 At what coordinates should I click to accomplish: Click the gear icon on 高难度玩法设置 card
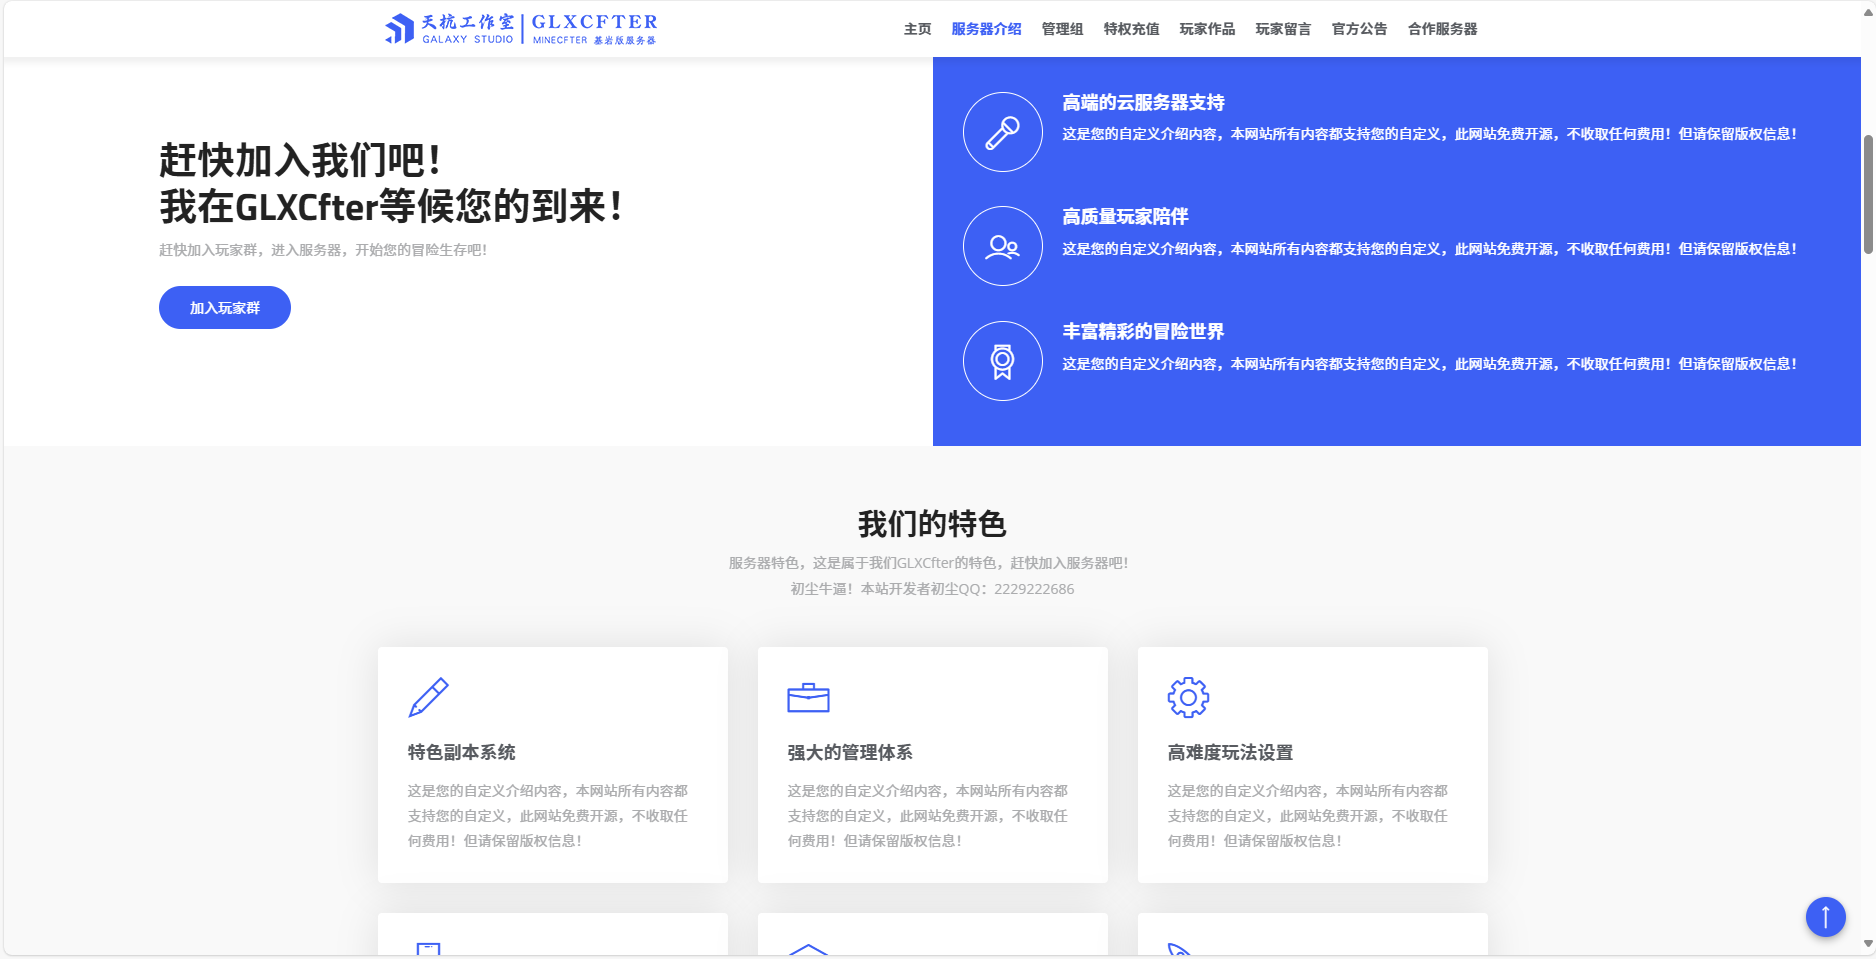(1188, 697)
